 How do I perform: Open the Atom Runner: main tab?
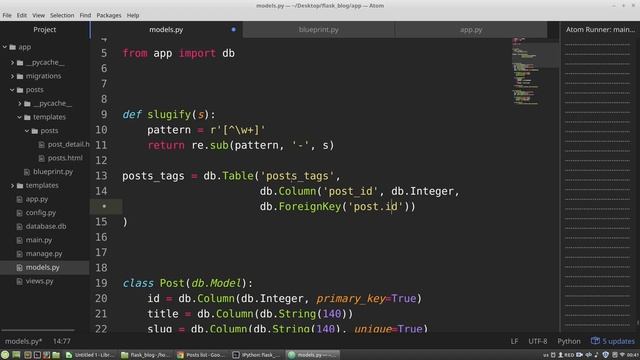600,29
